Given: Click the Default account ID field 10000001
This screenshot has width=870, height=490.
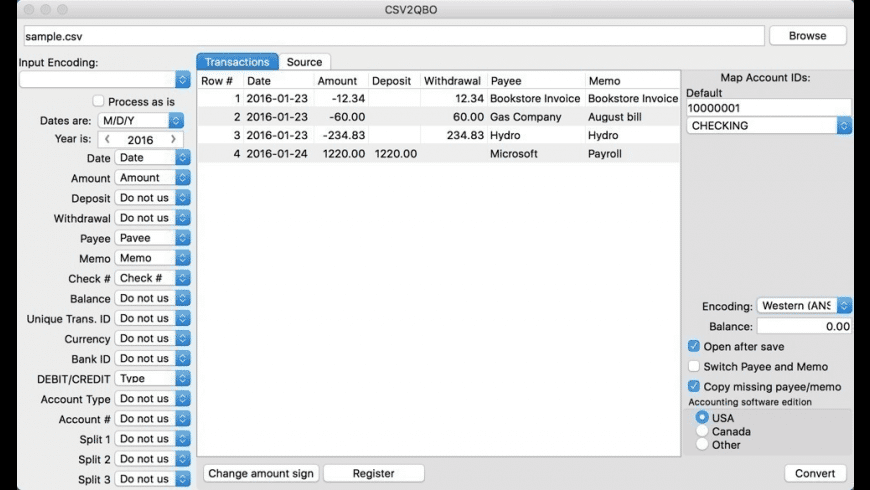Looking at the screenshot, I should [768, 108].
